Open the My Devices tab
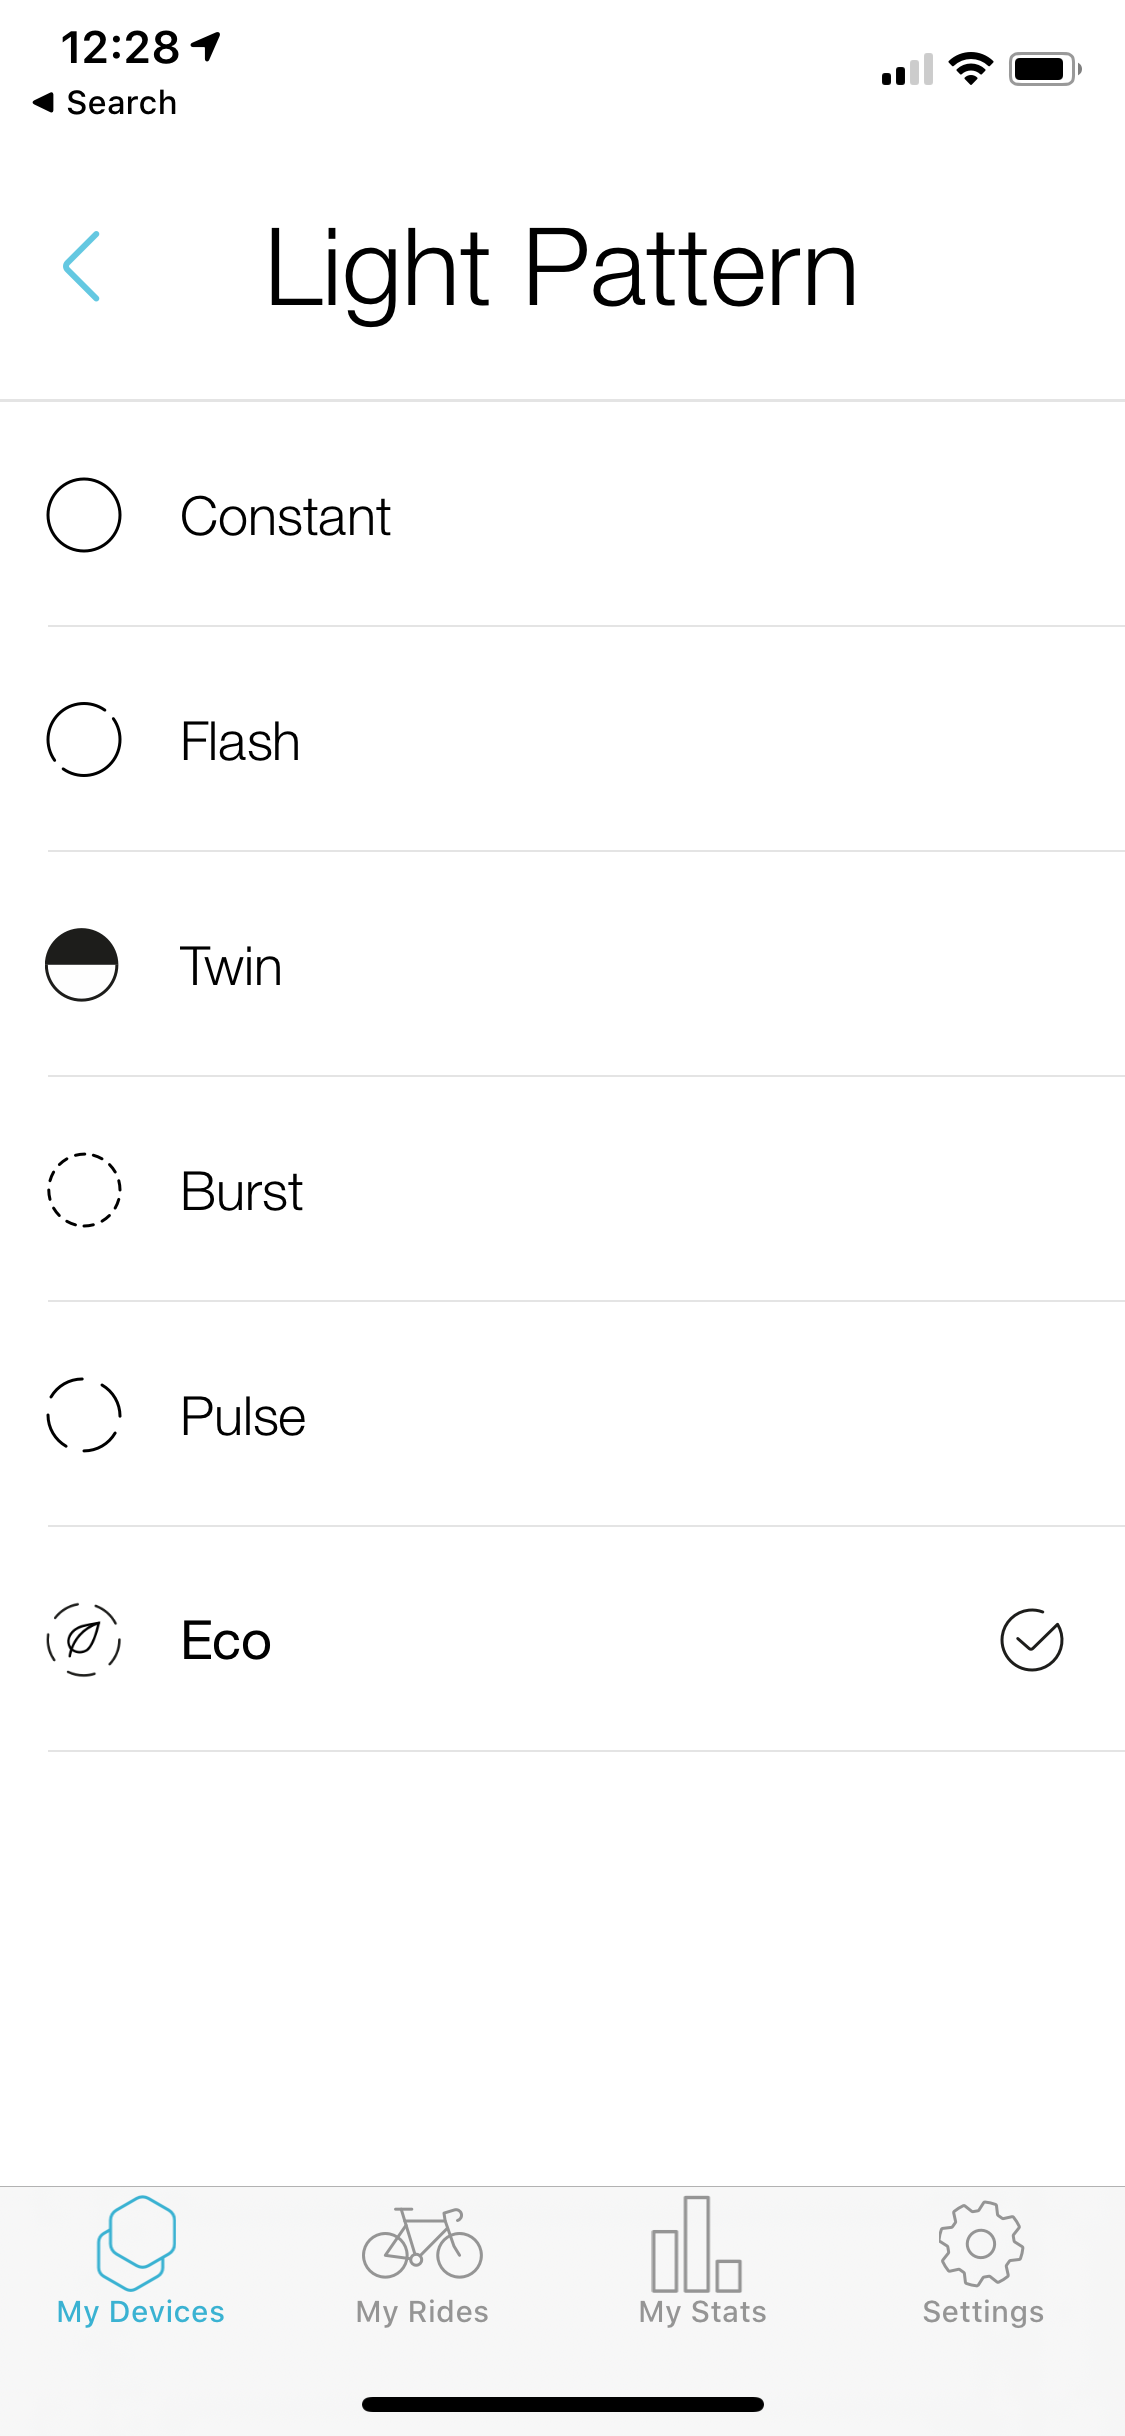 tap(140, 2262)
